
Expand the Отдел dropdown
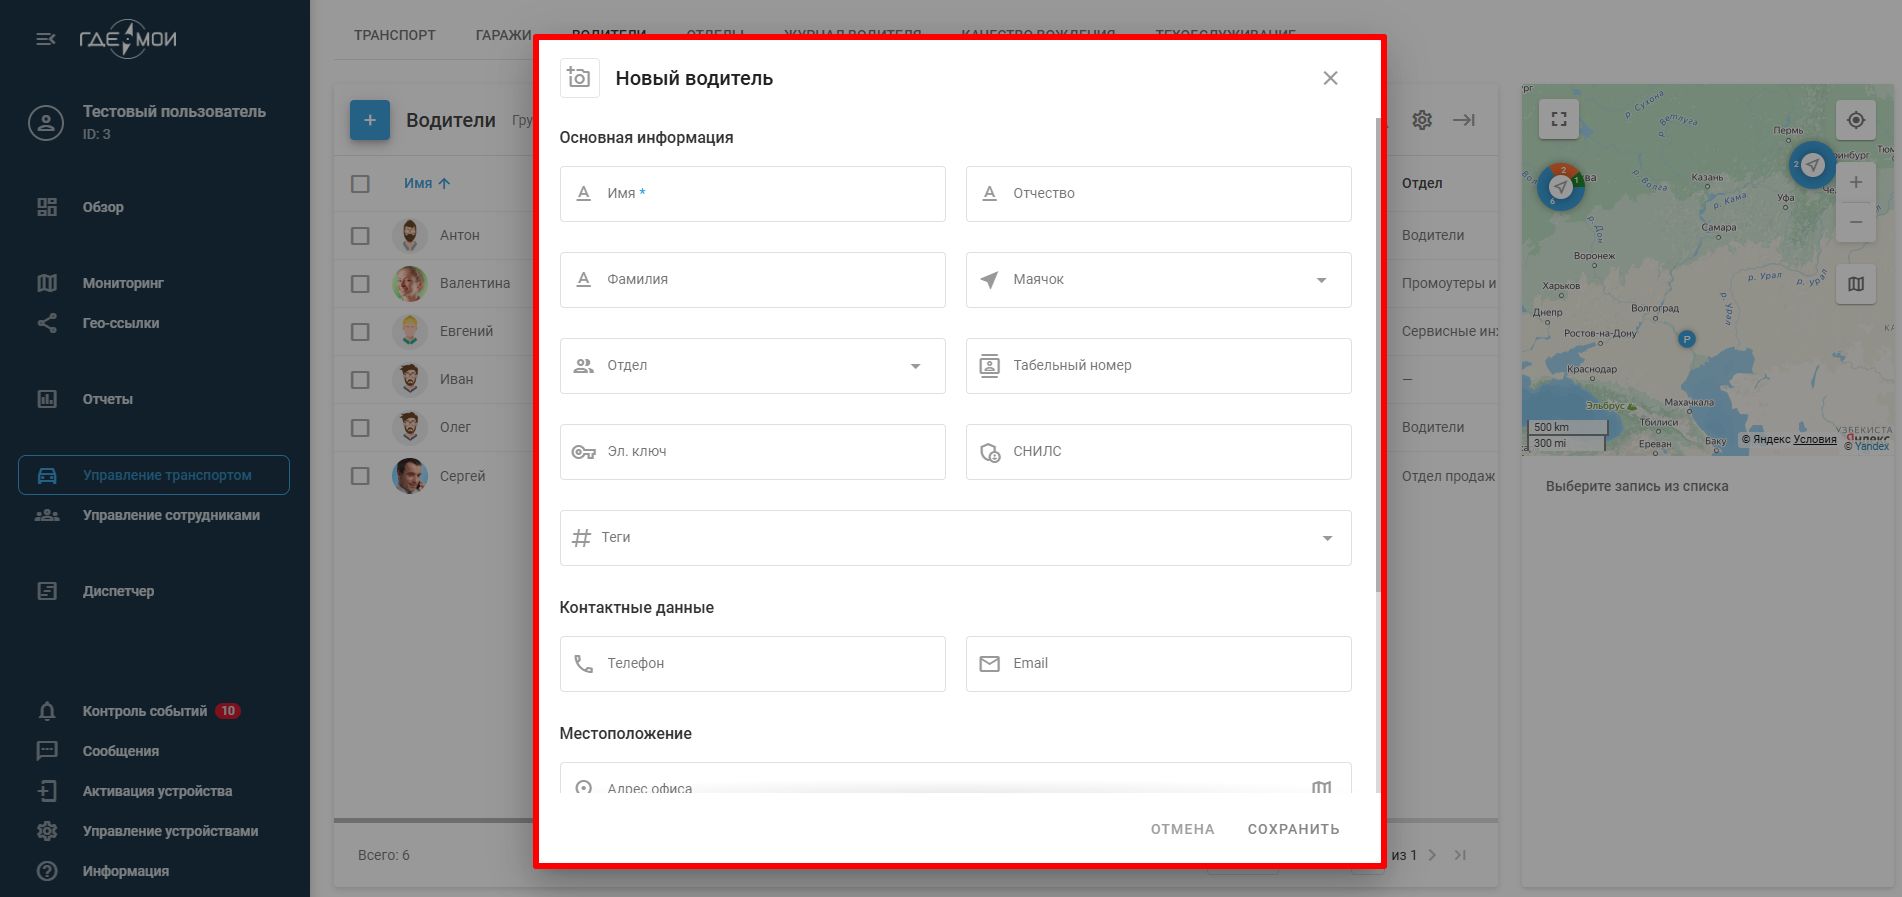point(752,366)
